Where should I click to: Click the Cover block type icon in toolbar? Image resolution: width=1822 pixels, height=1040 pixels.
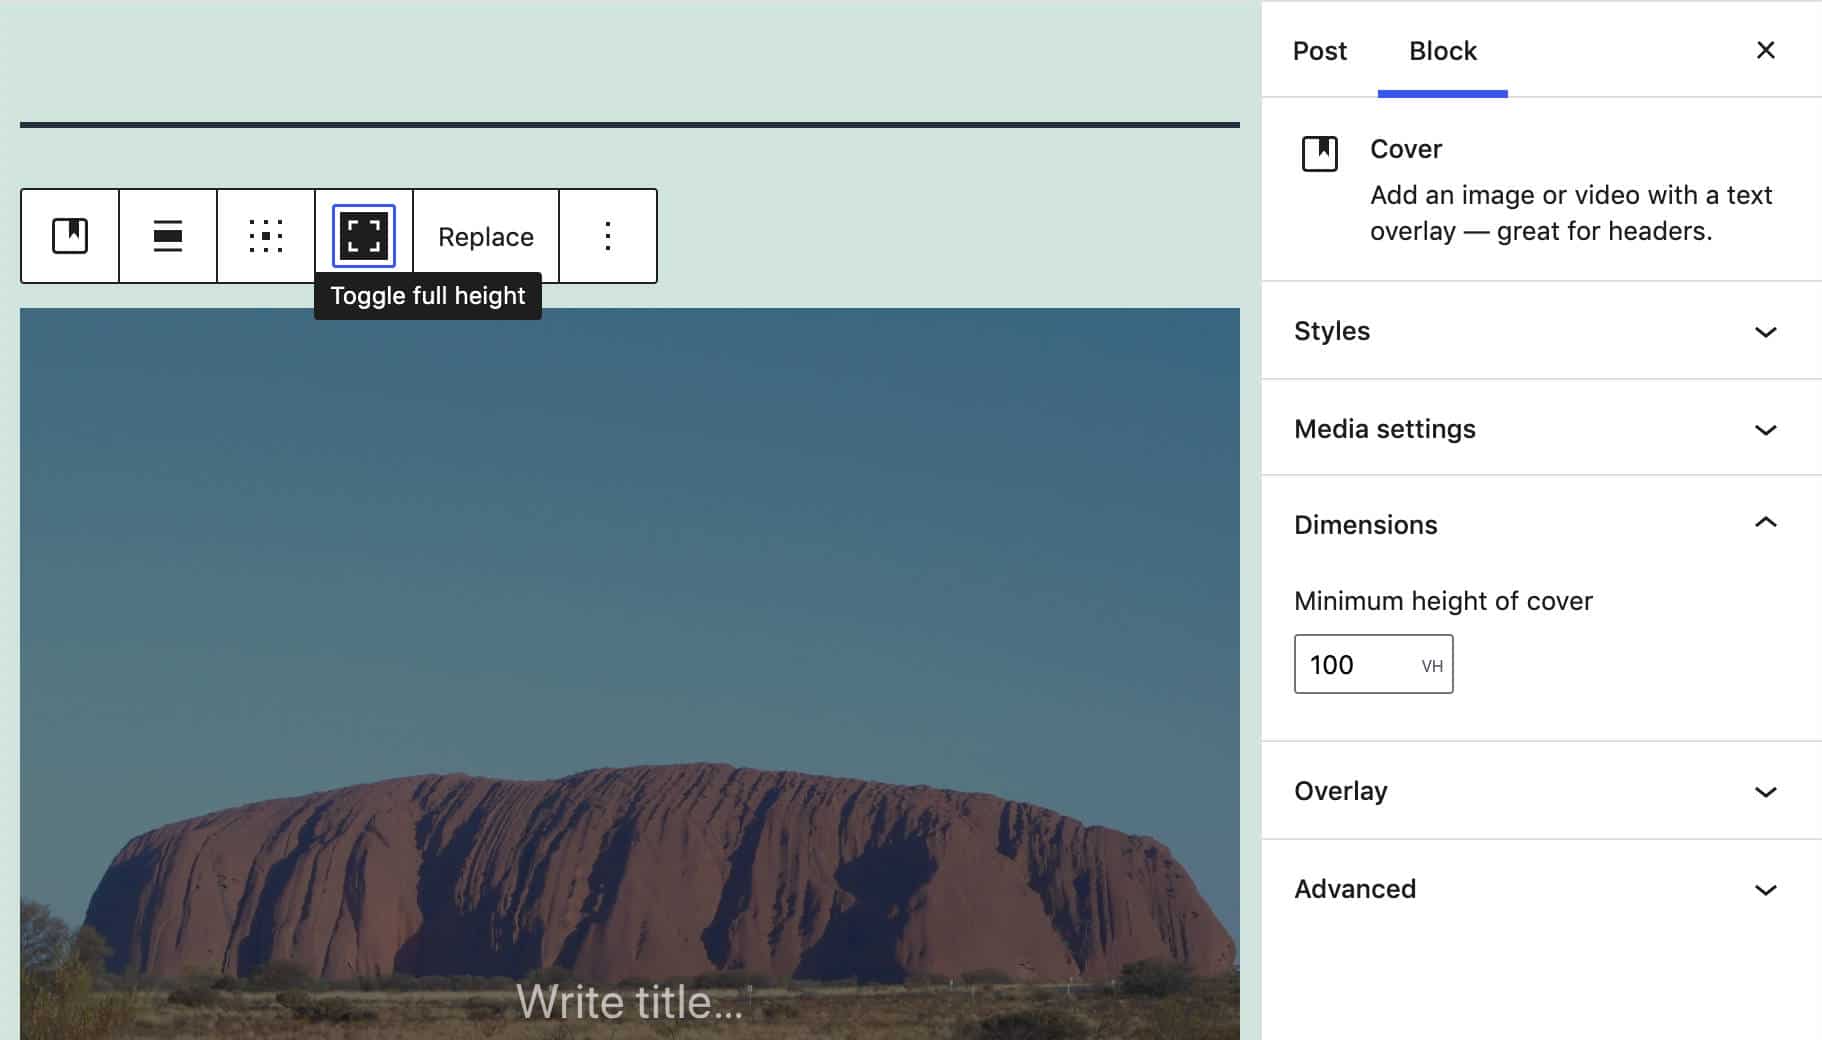click(70, 236)
